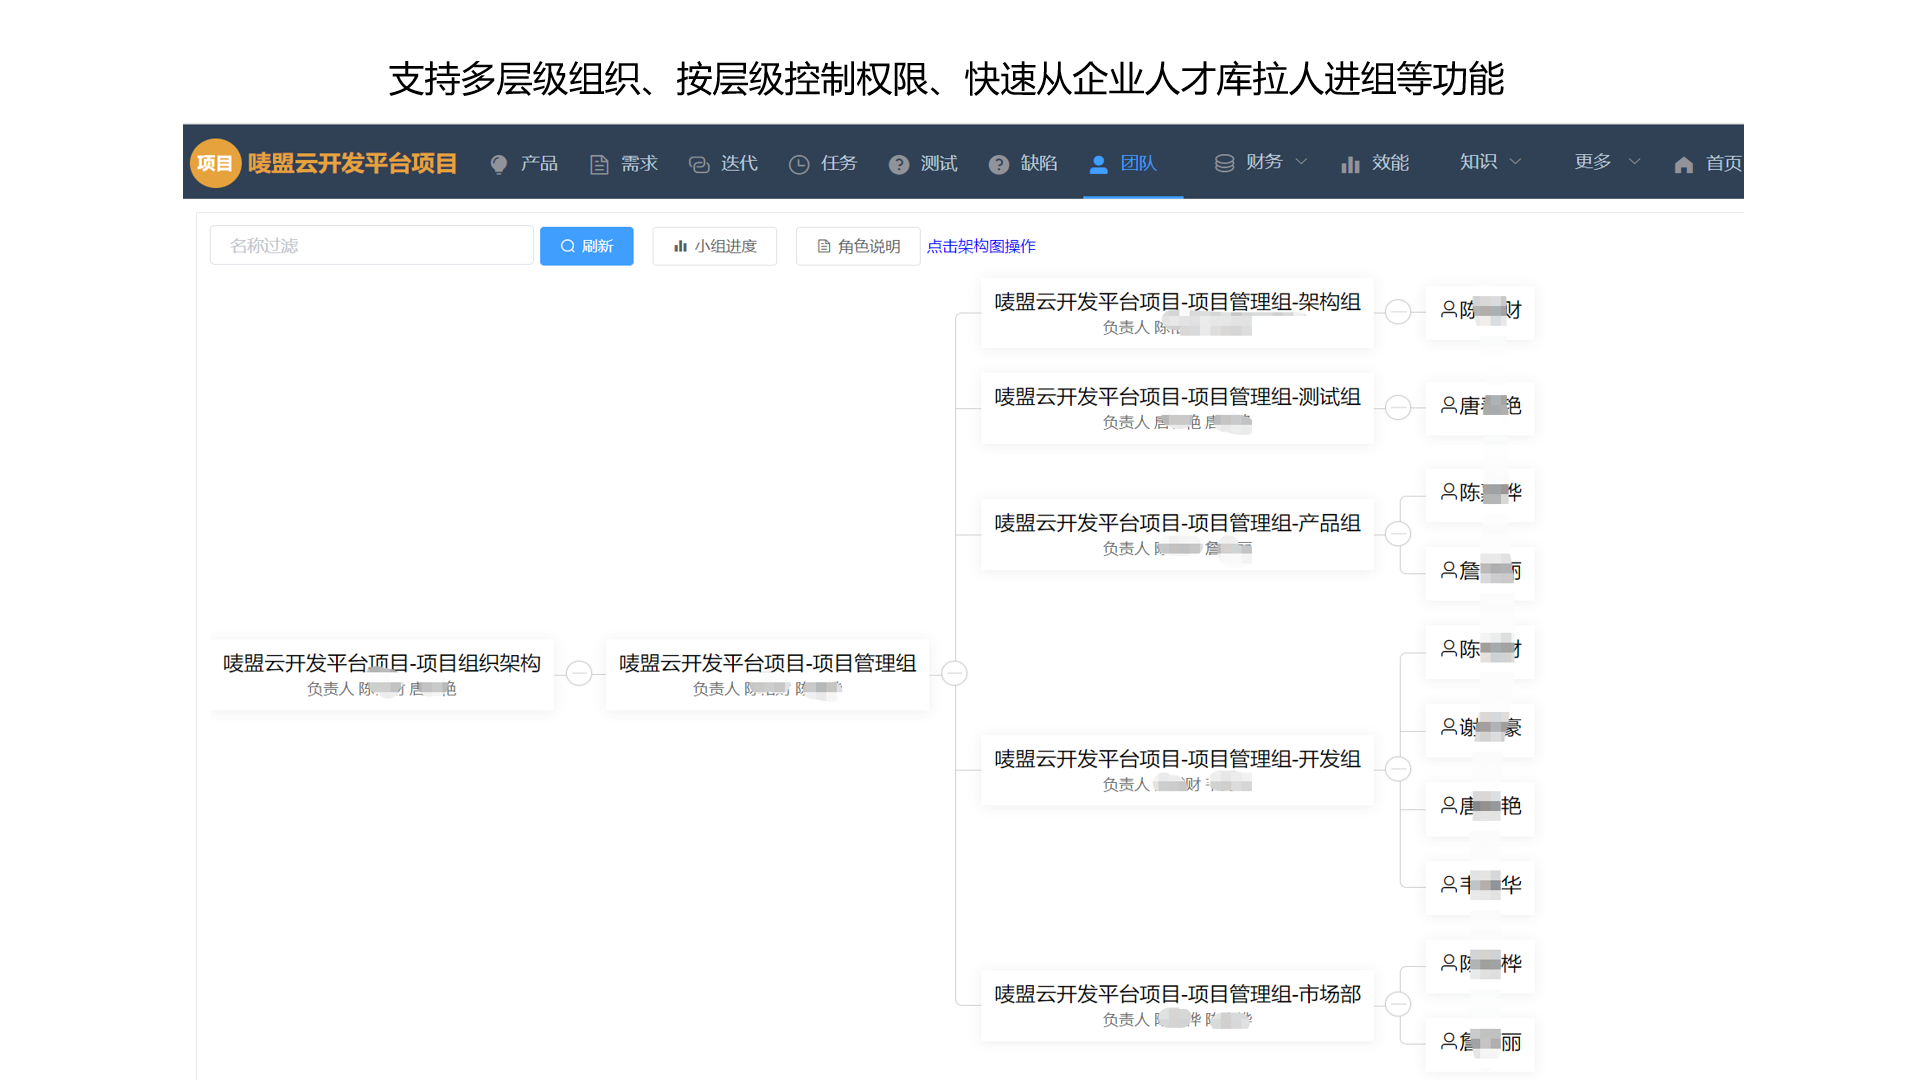Click the 名称过滤 filter input field
The image size is (1920, 1080).
370,245
